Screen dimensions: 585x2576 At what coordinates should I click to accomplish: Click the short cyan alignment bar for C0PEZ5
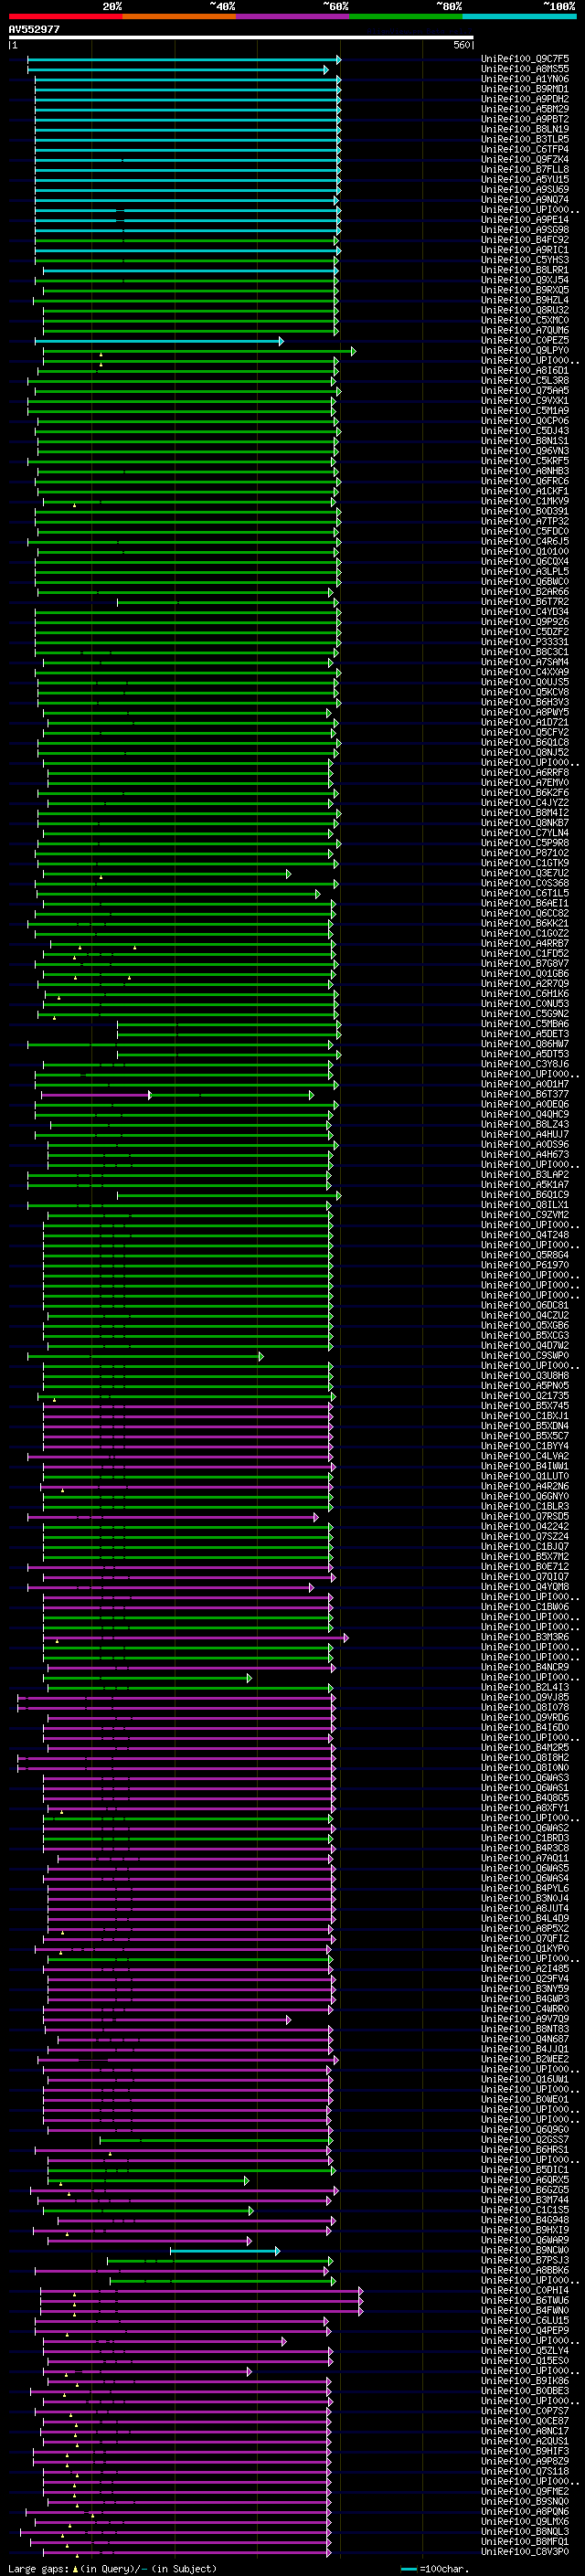click(159, 341)
